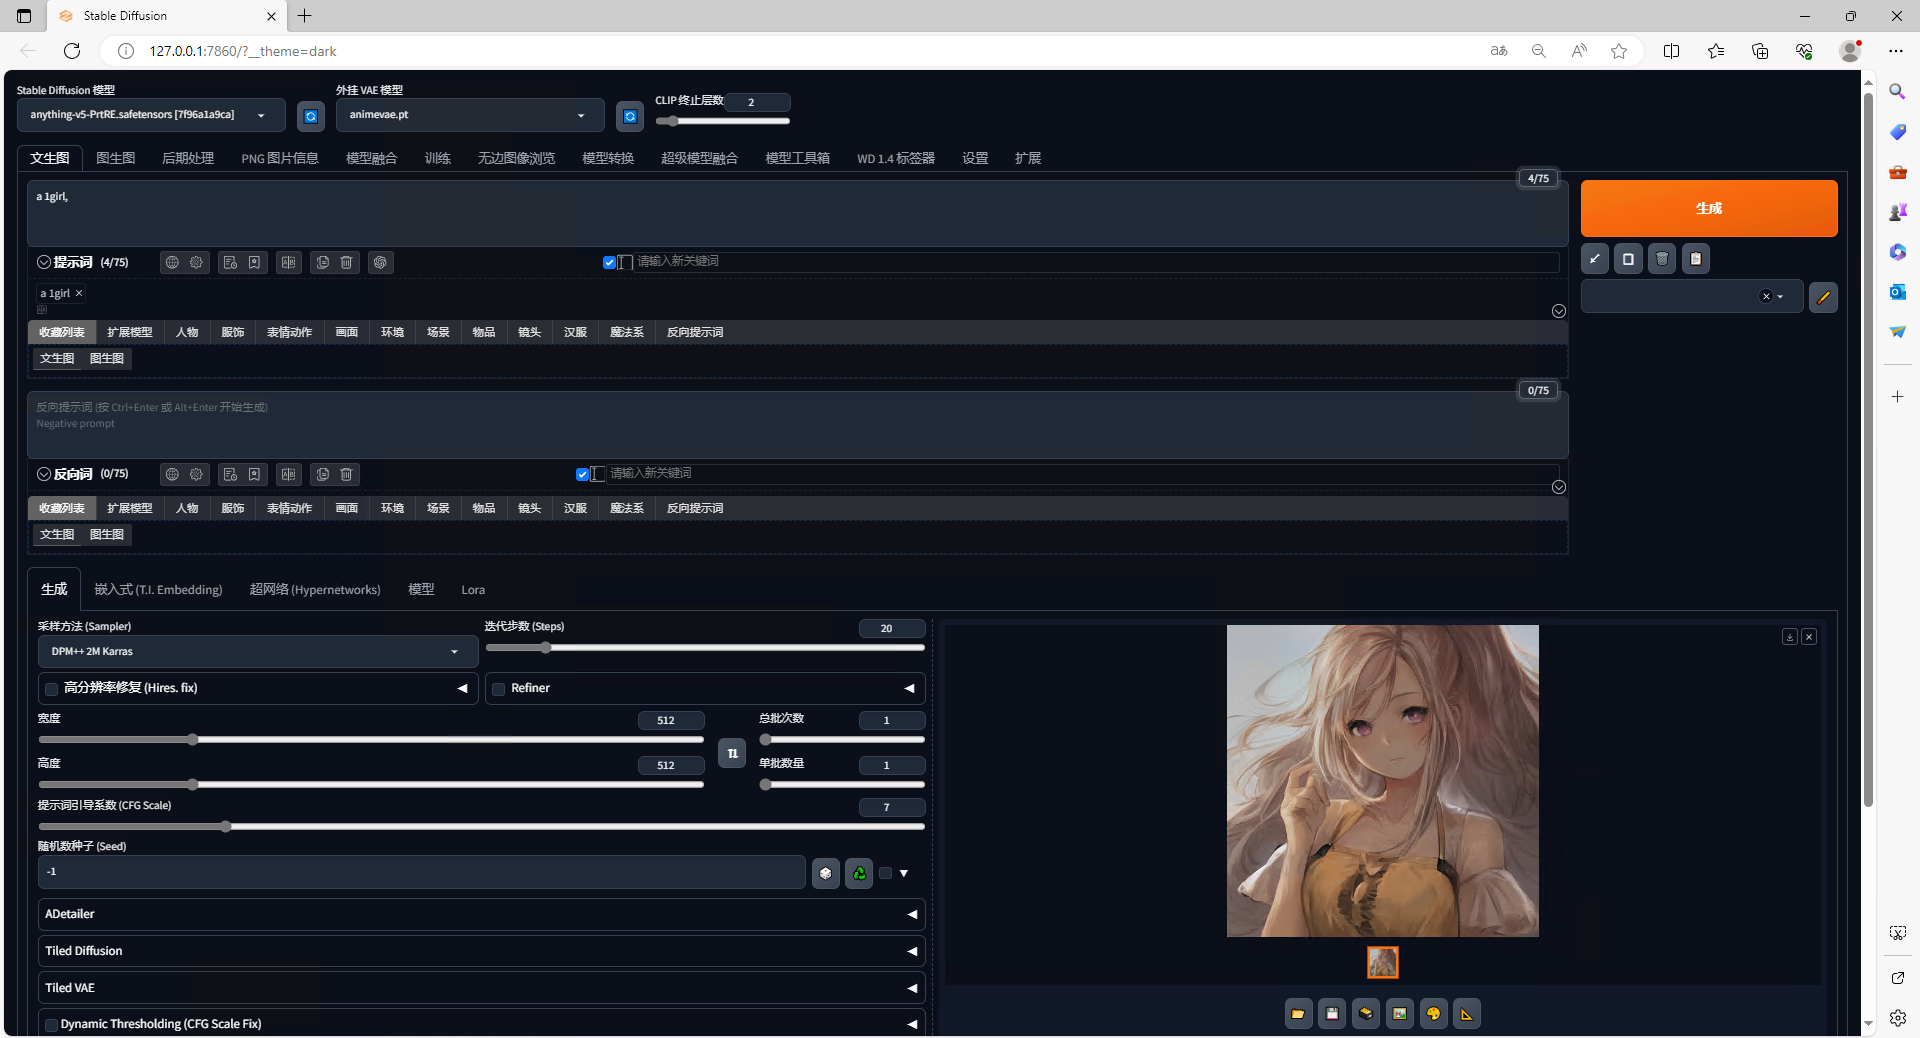The width and height of the screenshot is (1920, 1038).
Task: Save the image using the floppy disk icon
Action: 1332,1014
